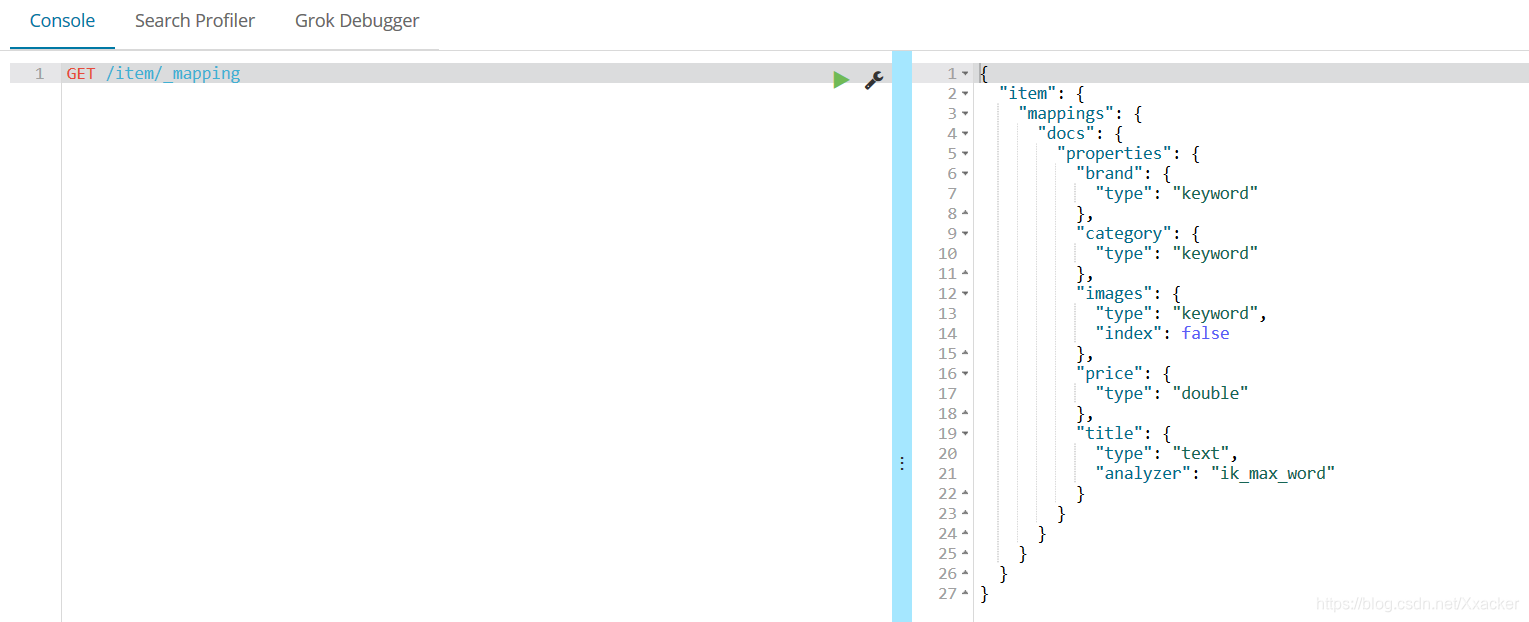The image size is (1529, 622).
Task: Fold the "price" field at line 16
Action: pos(965,374)
